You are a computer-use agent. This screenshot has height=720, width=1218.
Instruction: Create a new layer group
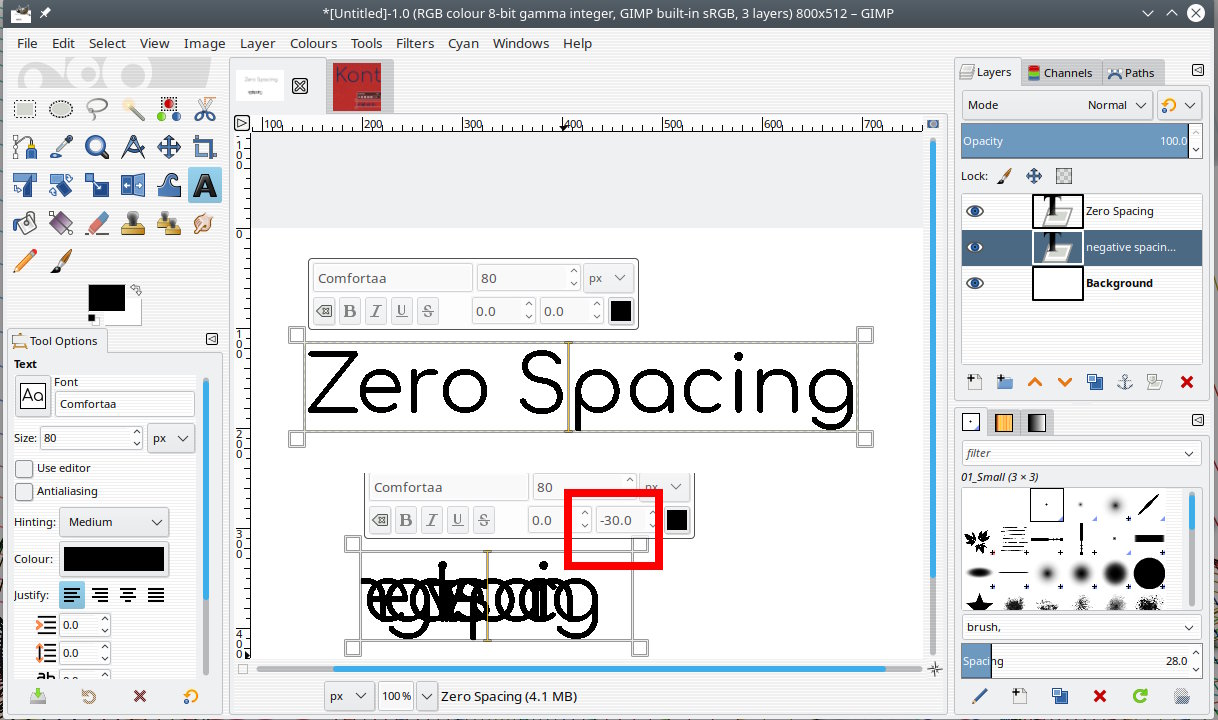[1005, 382]
